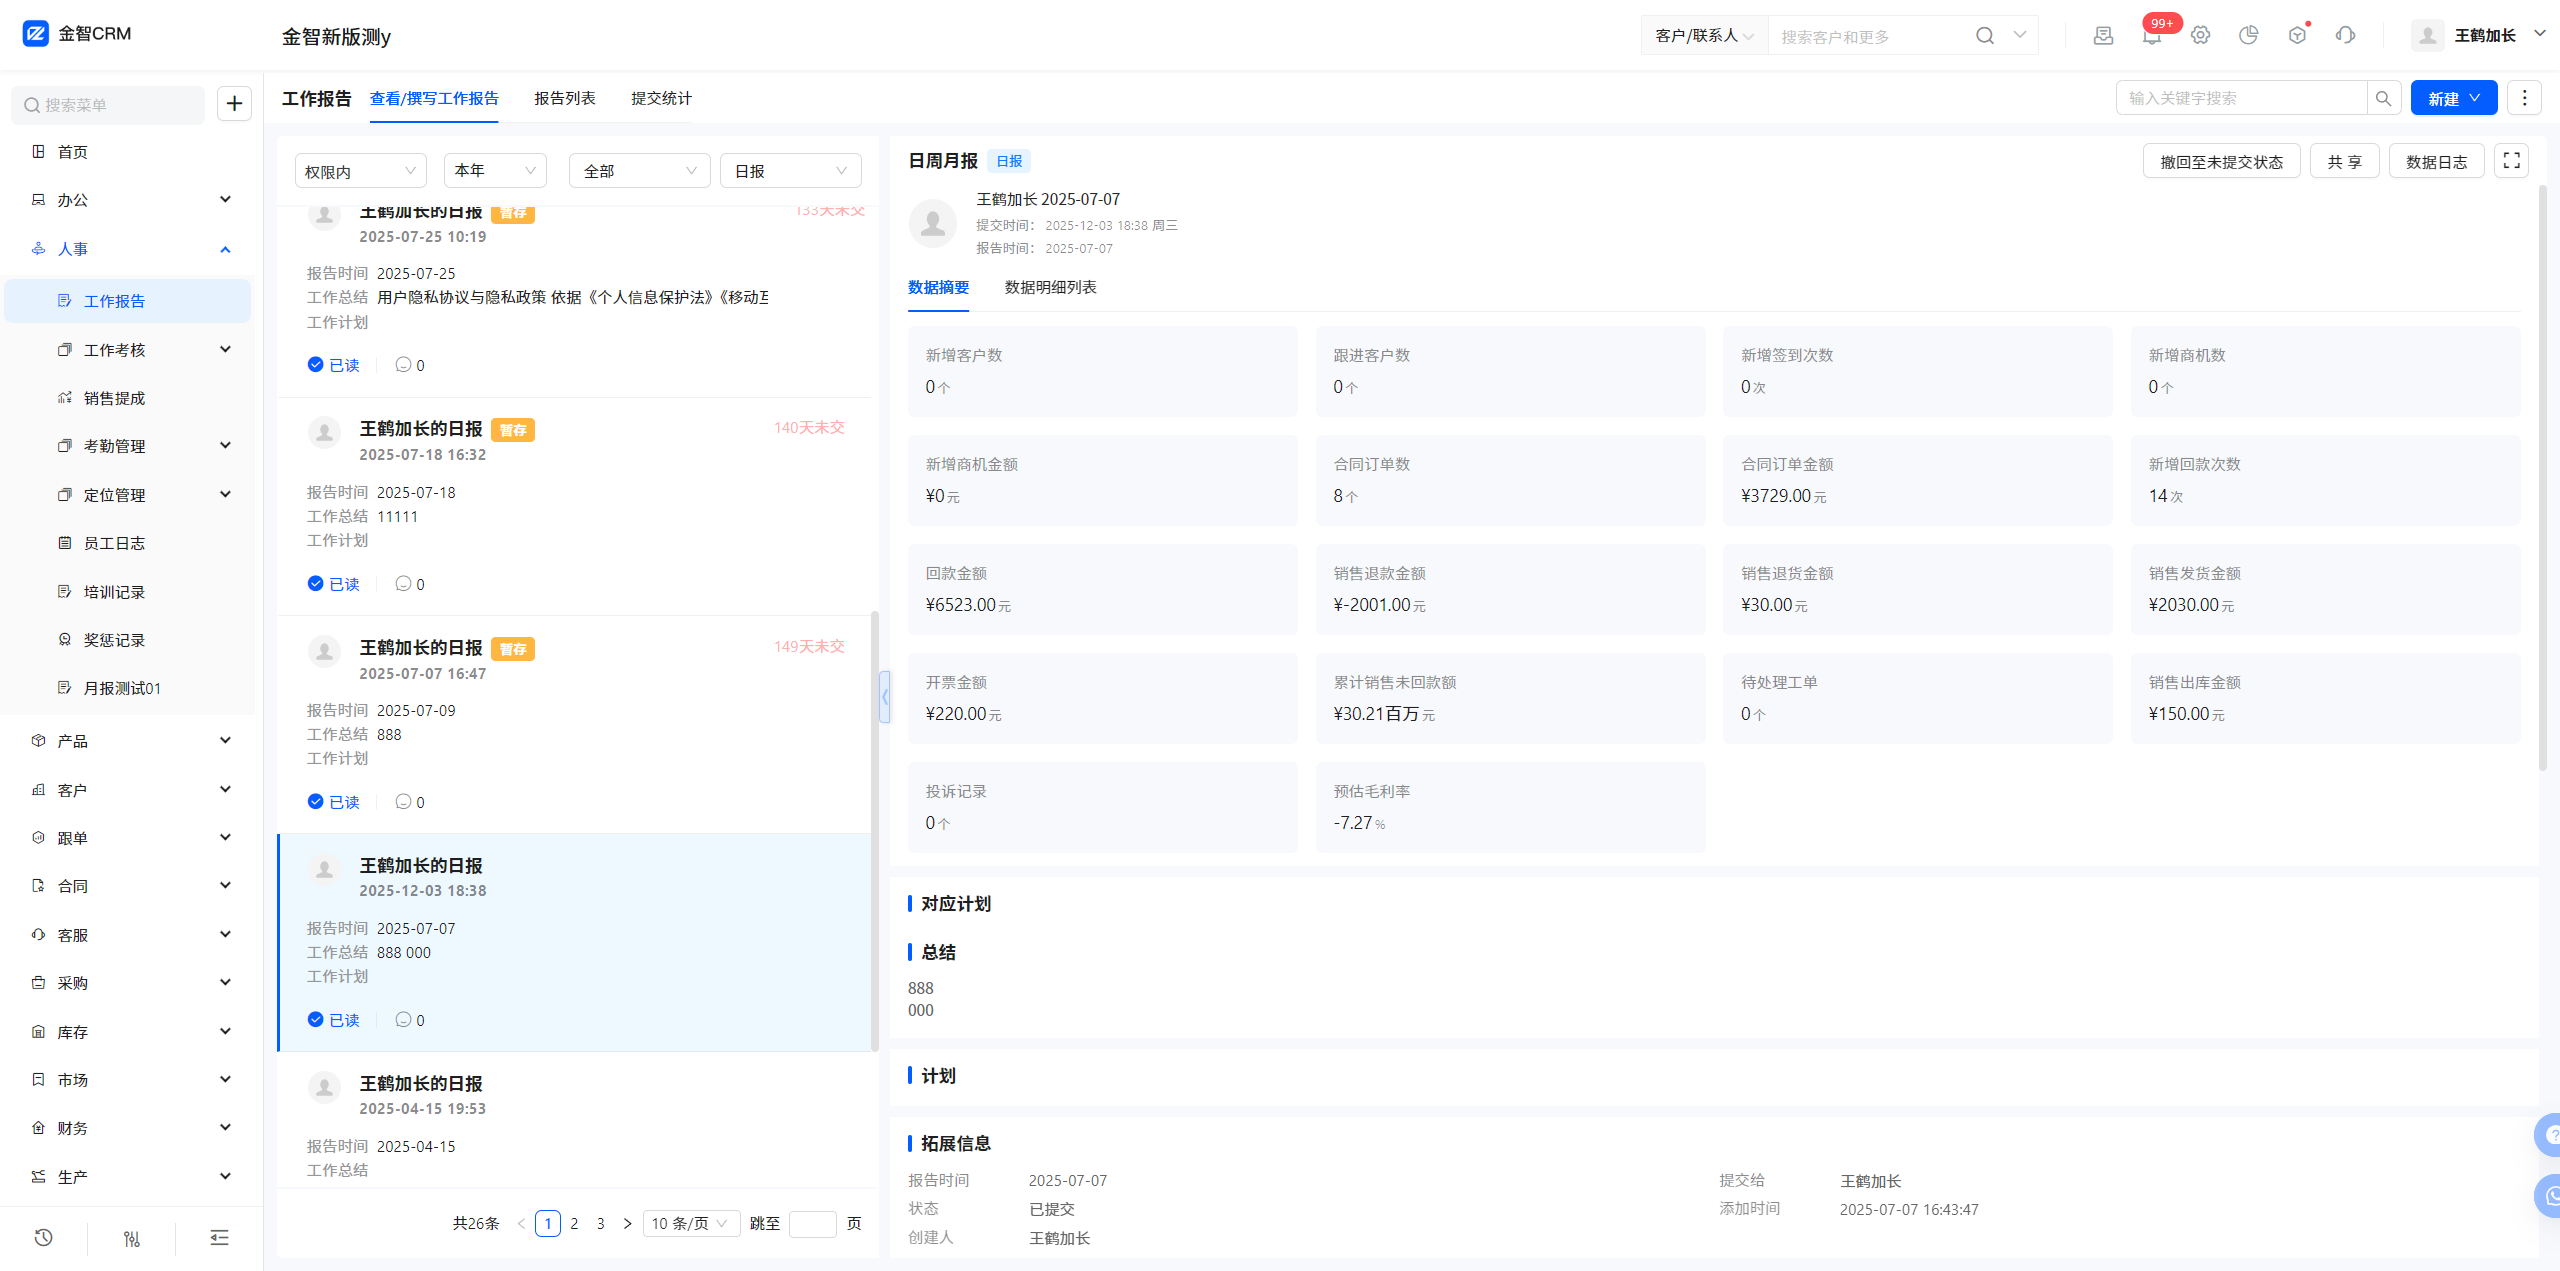This screenshot has width=2560, height=1271.
Task: Click the keyword search magnifier icon
Action: 2383,98
